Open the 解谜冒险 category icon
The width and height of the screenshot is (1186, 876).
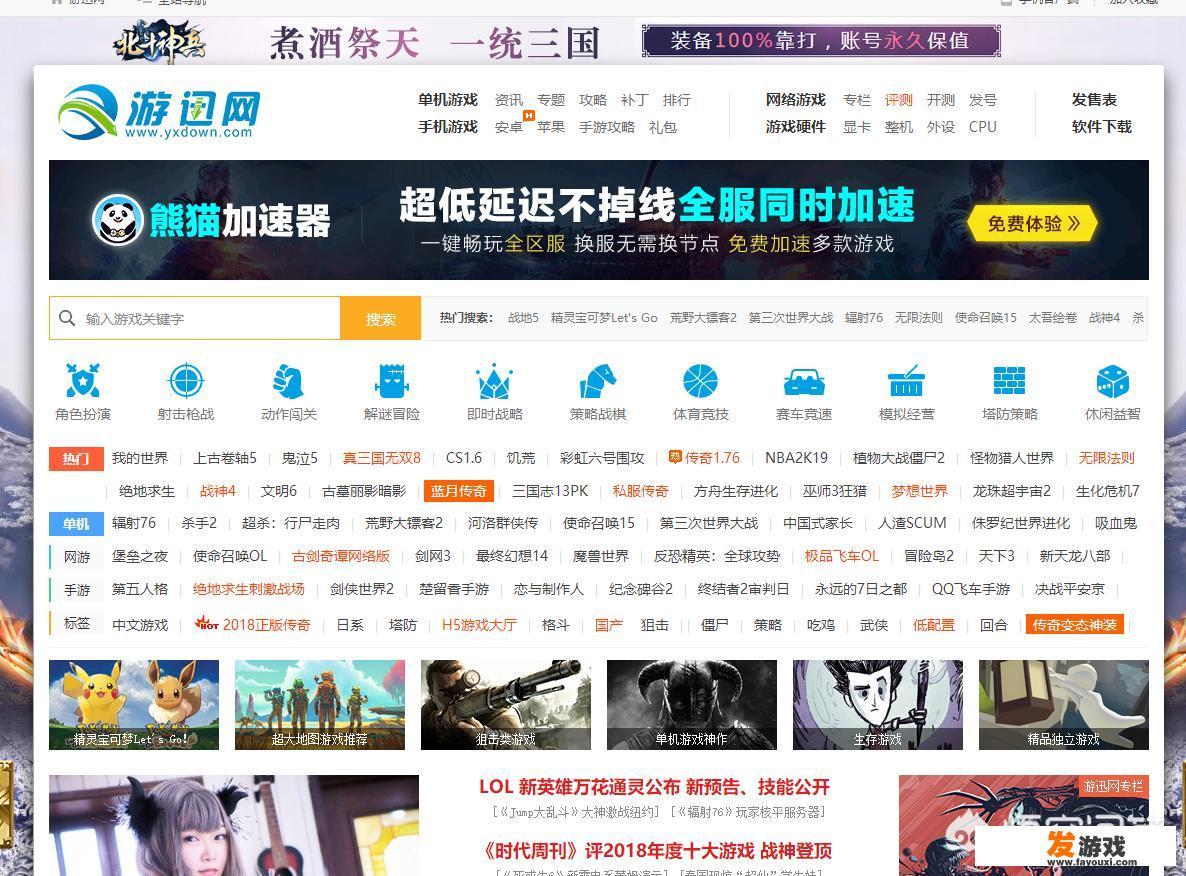[x=391, y=381]
